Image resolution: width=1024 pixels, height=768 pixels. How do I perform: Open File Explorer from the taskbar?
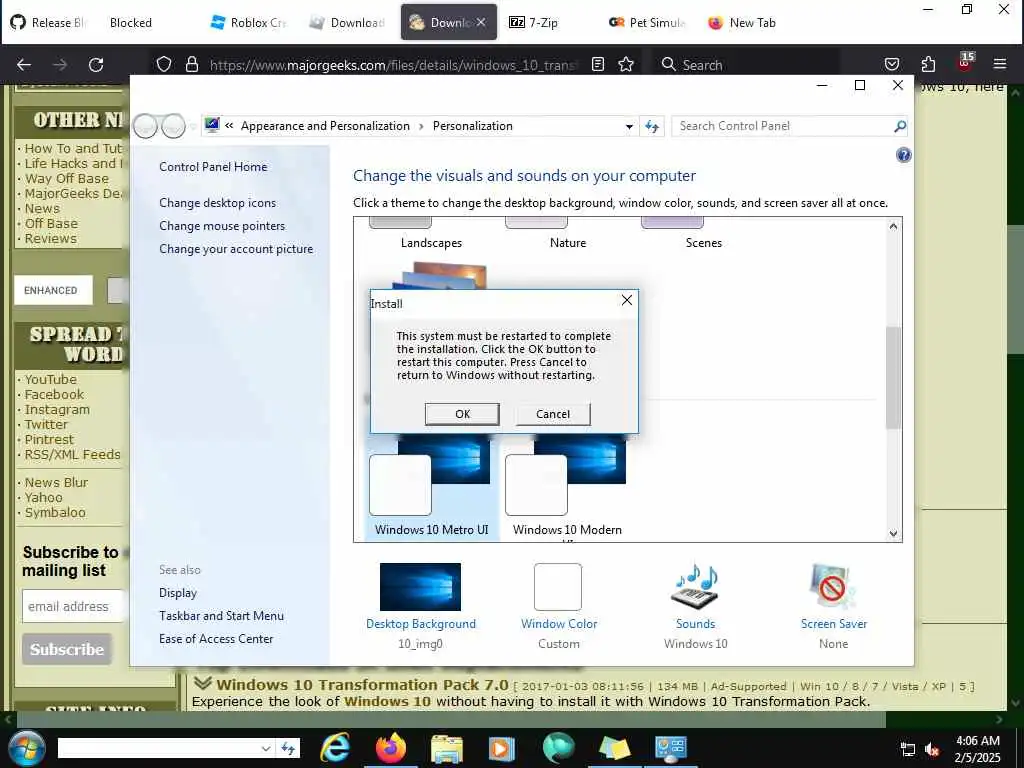point(446,749)
